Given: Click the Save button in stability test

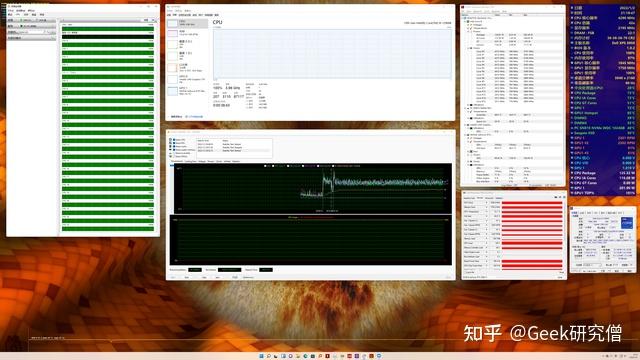Looking at the screenshot, I should click(218, 277).
